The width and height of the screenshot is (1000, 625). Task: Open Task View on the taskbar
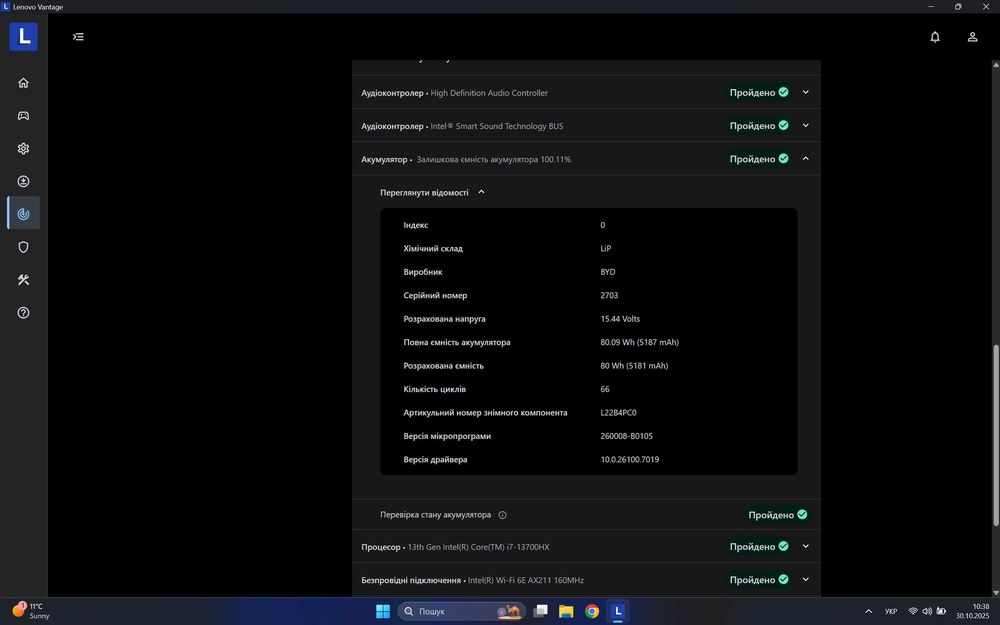coord(540,612)
